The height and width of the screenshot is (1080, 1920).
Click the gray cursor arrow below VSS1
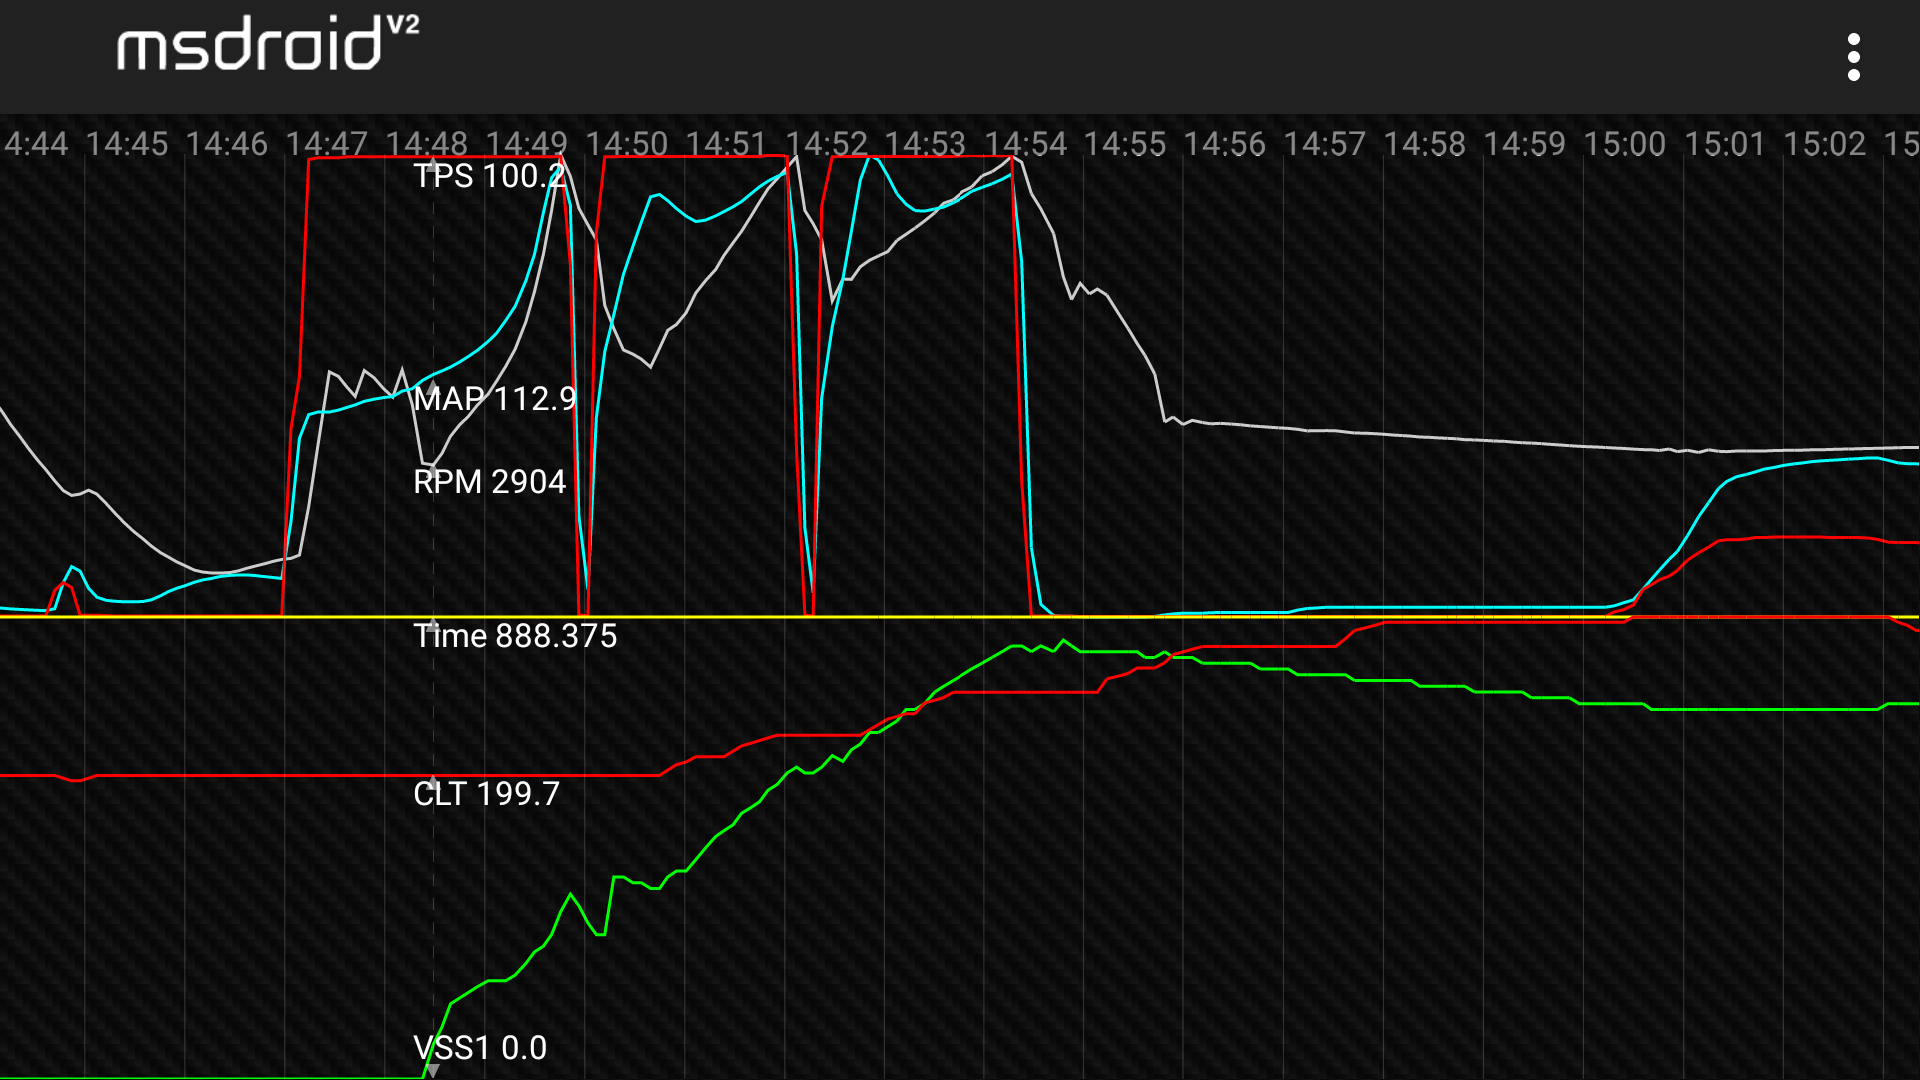(x=433, y=1071)
